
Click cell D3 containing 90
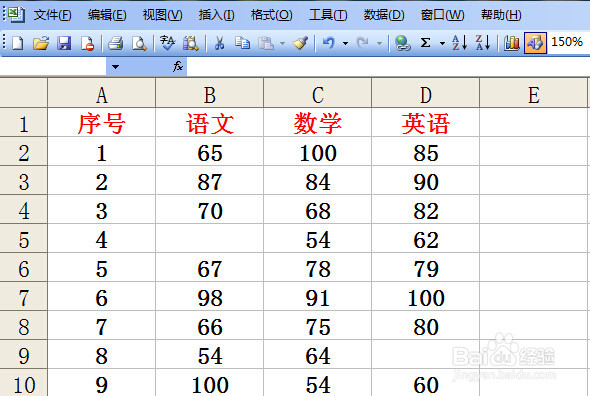click(426, 181)
